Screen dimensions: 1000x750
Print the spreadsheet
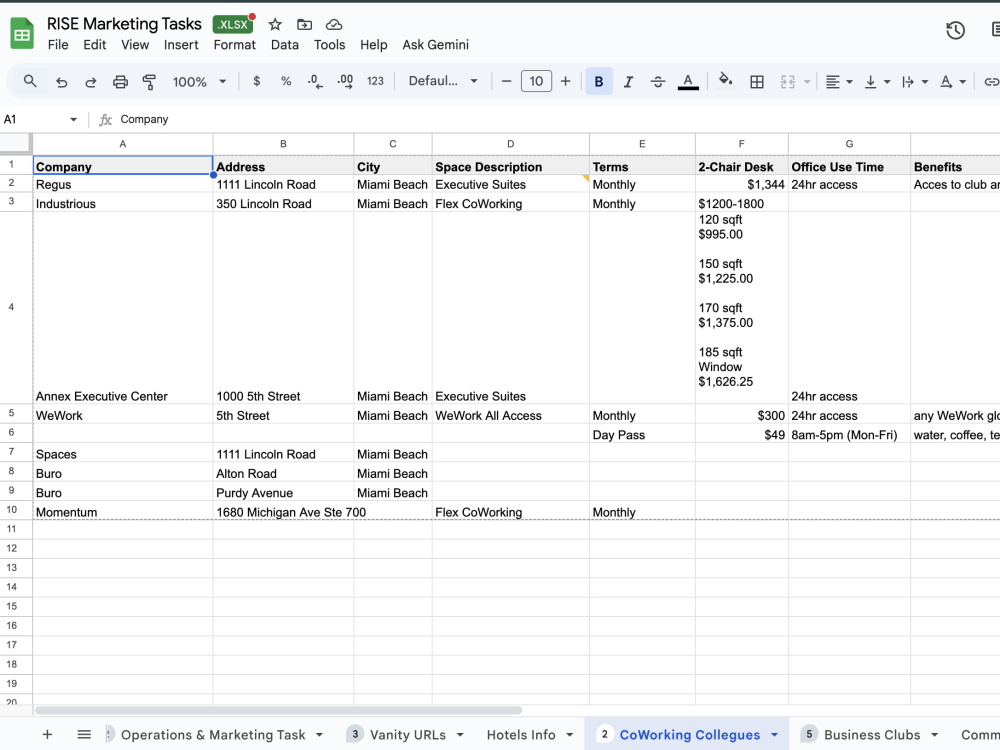(120, 82)
